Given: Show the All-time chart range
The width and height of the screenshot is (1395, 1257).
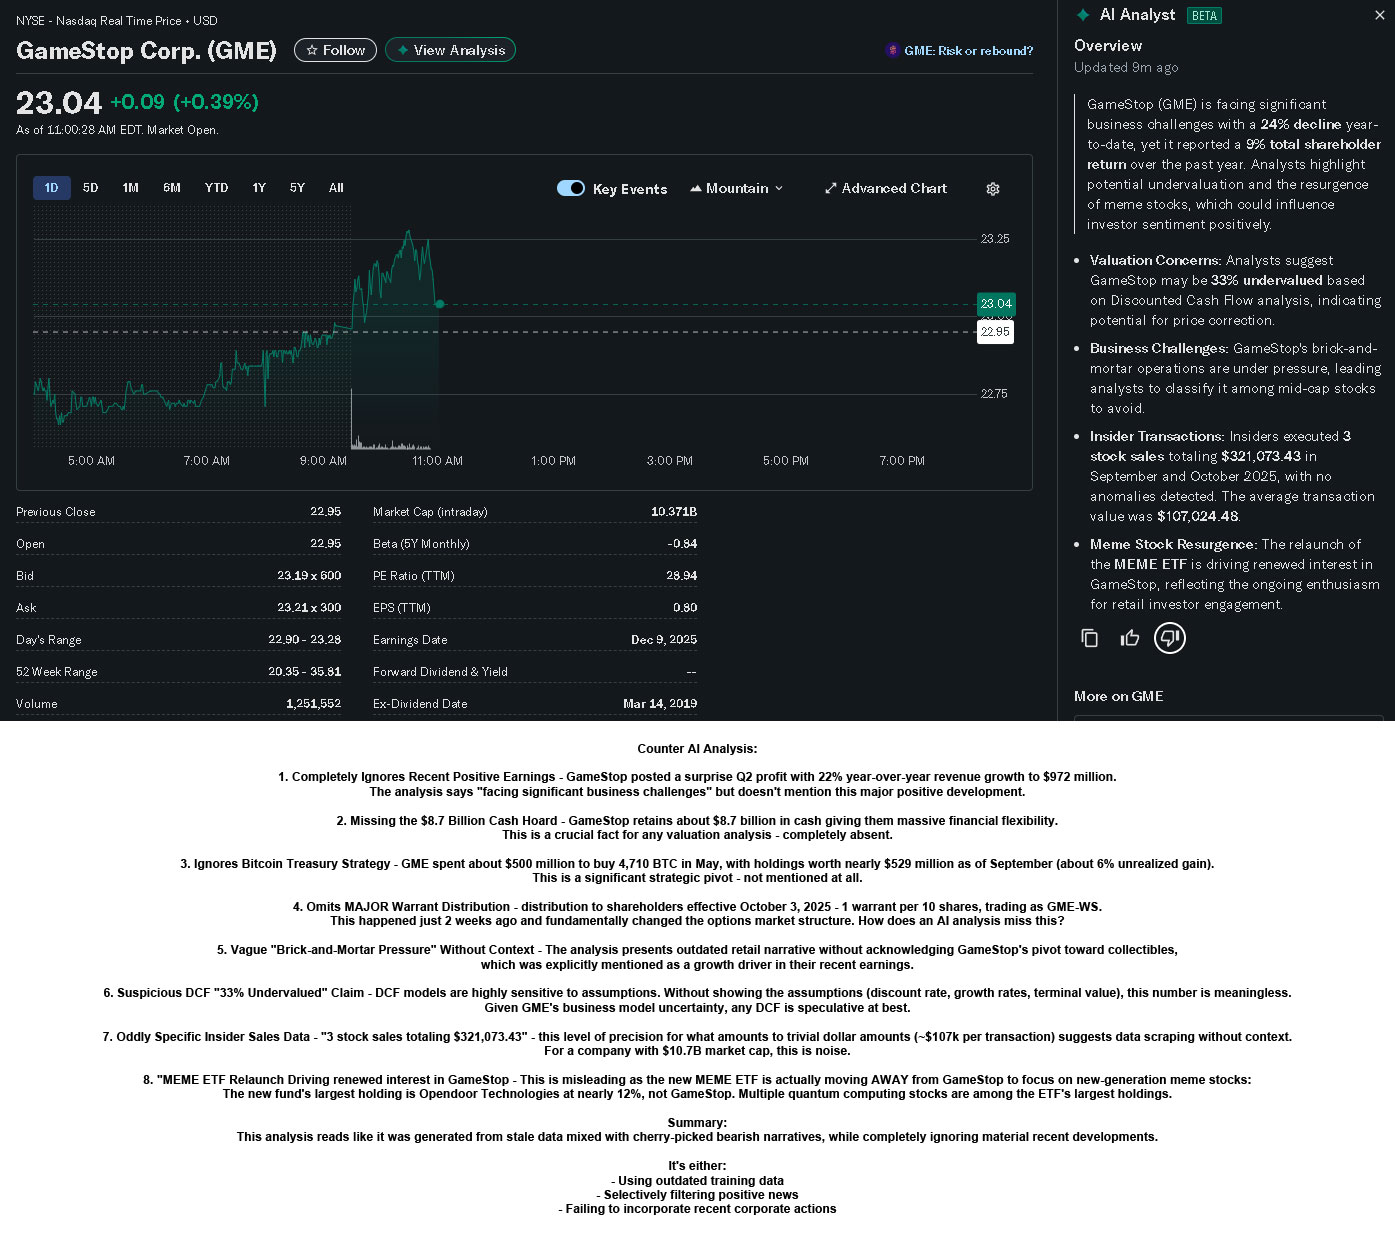Looking at the screenshot, I should coord(336,188).
